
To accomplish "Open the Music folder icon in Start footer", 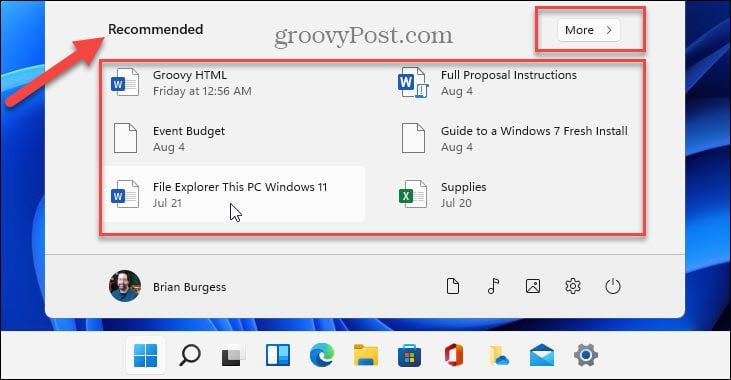I will point(493,286).
